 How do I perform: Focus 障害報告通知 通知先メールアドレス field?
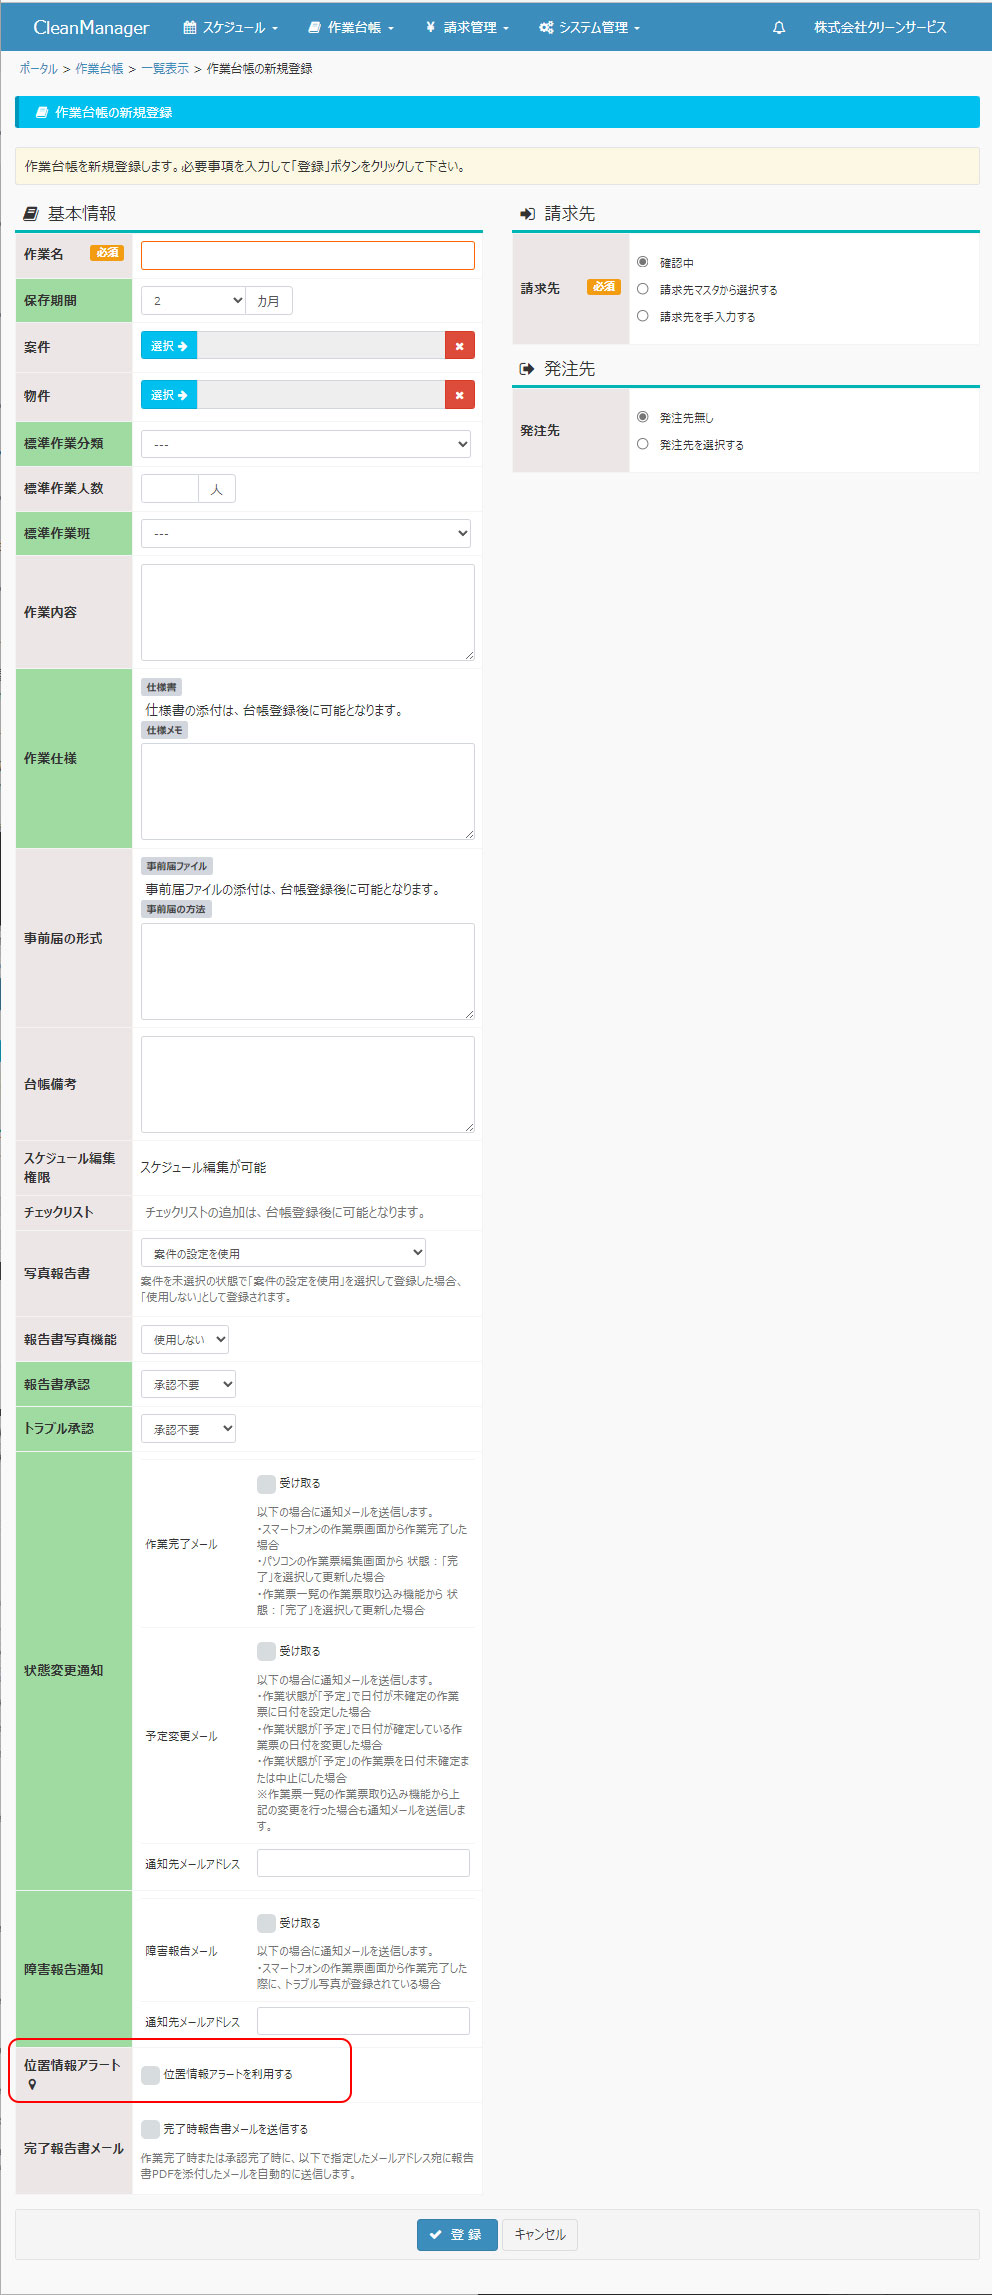(x=363, y=2021)
